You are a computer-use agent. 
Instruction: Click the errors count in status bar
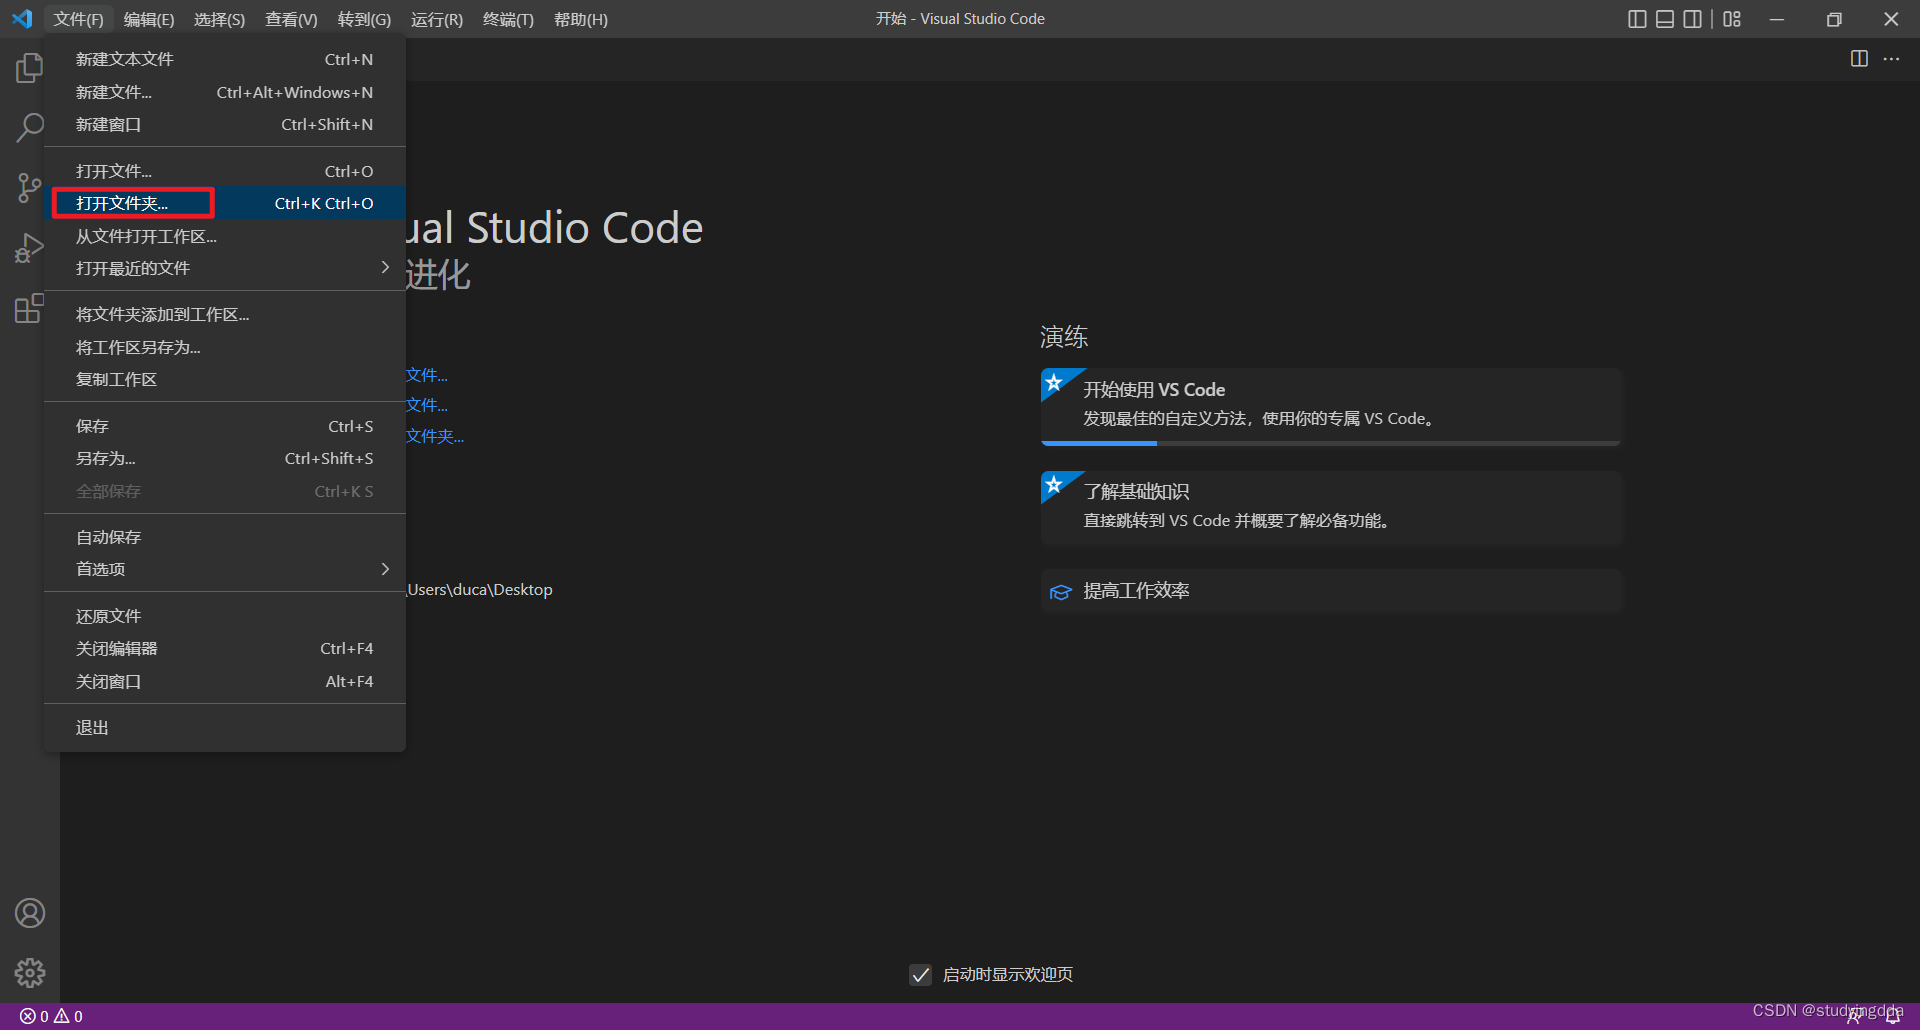35,1016
